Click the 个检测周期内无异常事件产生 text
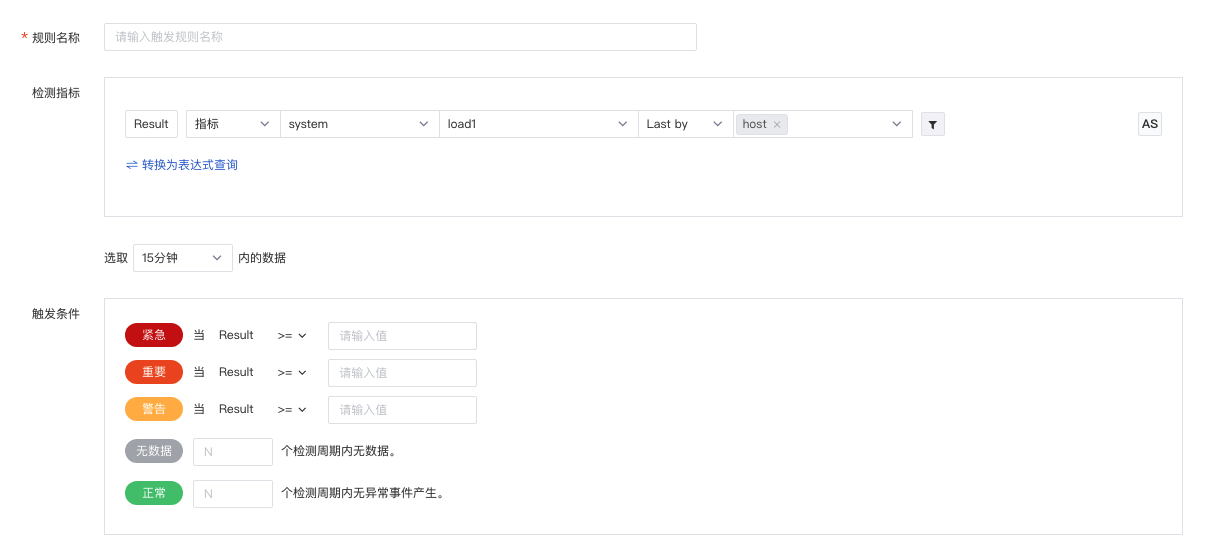This screenshot has width=1205, height=550. pyautogui.click(x=362, y=494)
